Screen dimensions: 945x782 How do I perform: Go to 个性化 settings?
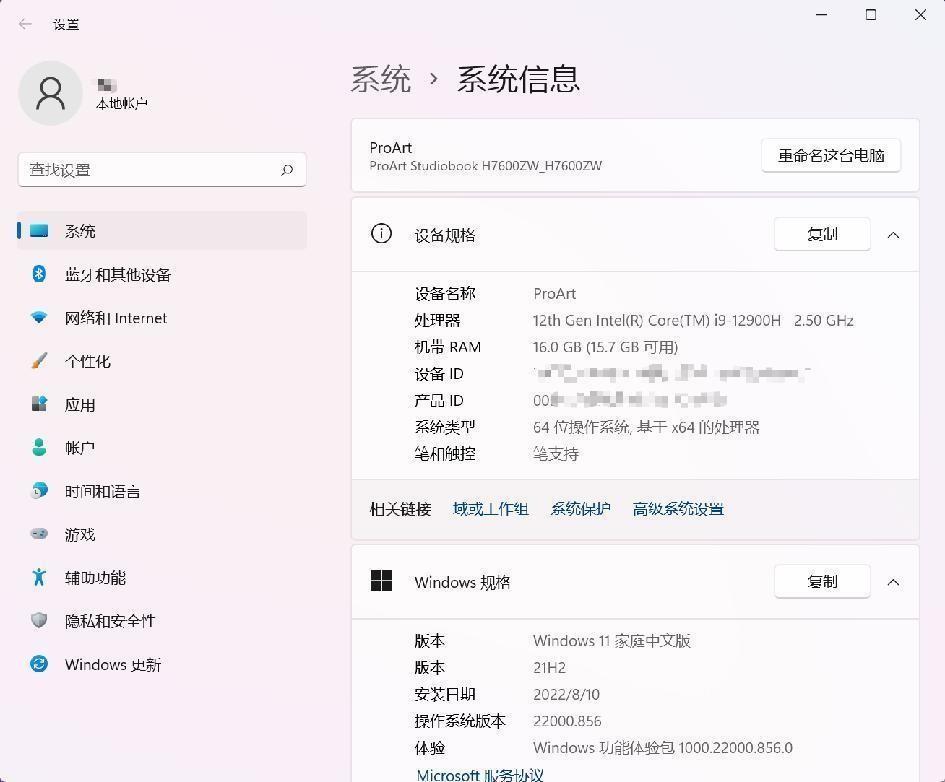162,361
